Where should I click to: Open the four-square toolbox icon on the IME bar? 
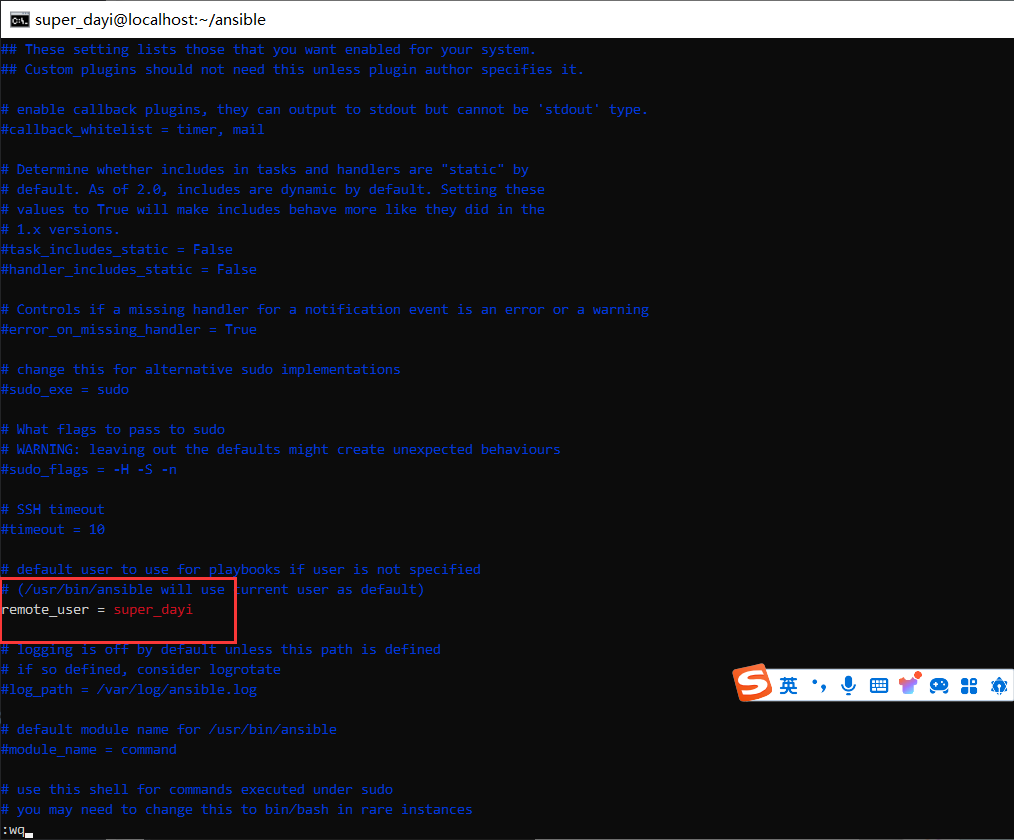[969, 685]
